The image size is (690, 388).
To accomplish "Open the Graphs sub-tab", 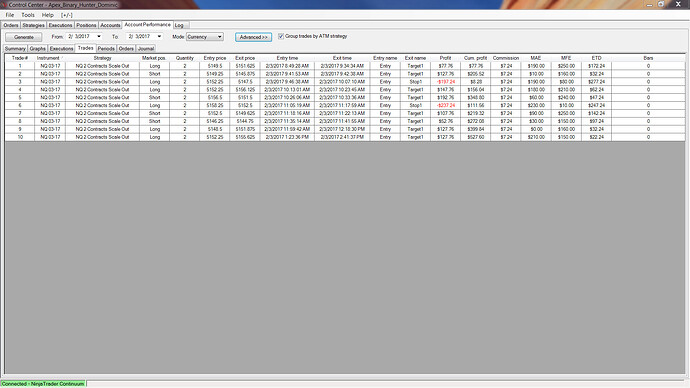I will 38,48.
